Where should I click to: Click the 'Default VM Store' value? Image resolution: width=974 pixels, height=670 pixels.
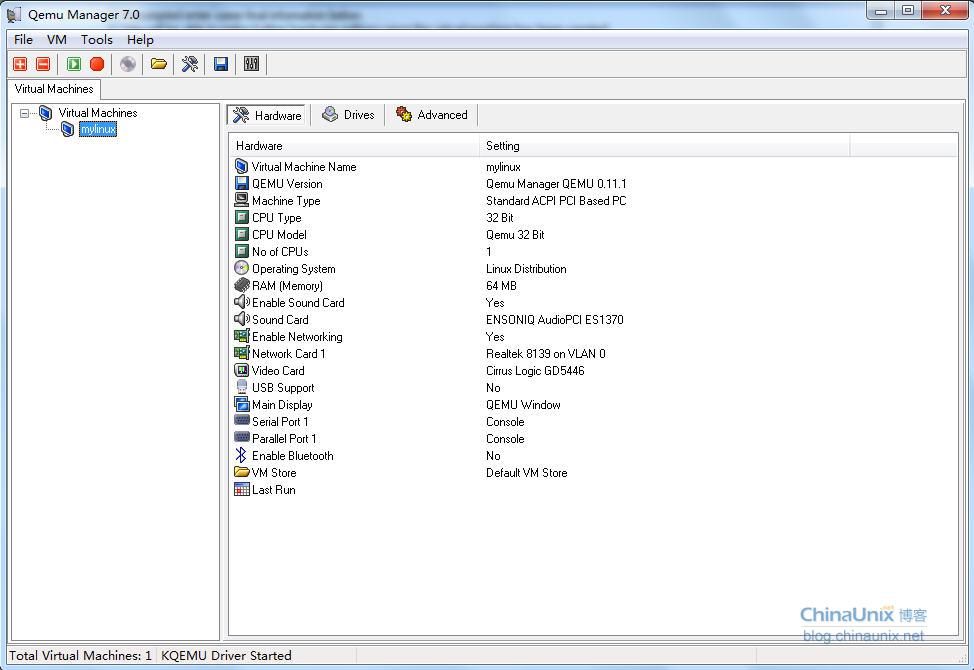527,473
